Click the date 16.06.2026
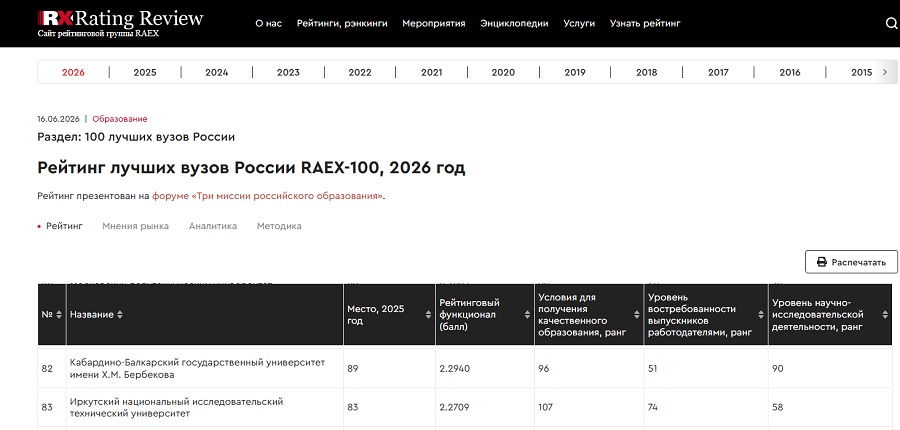Viewport: 900px width, 430px height. click(58, 119)
